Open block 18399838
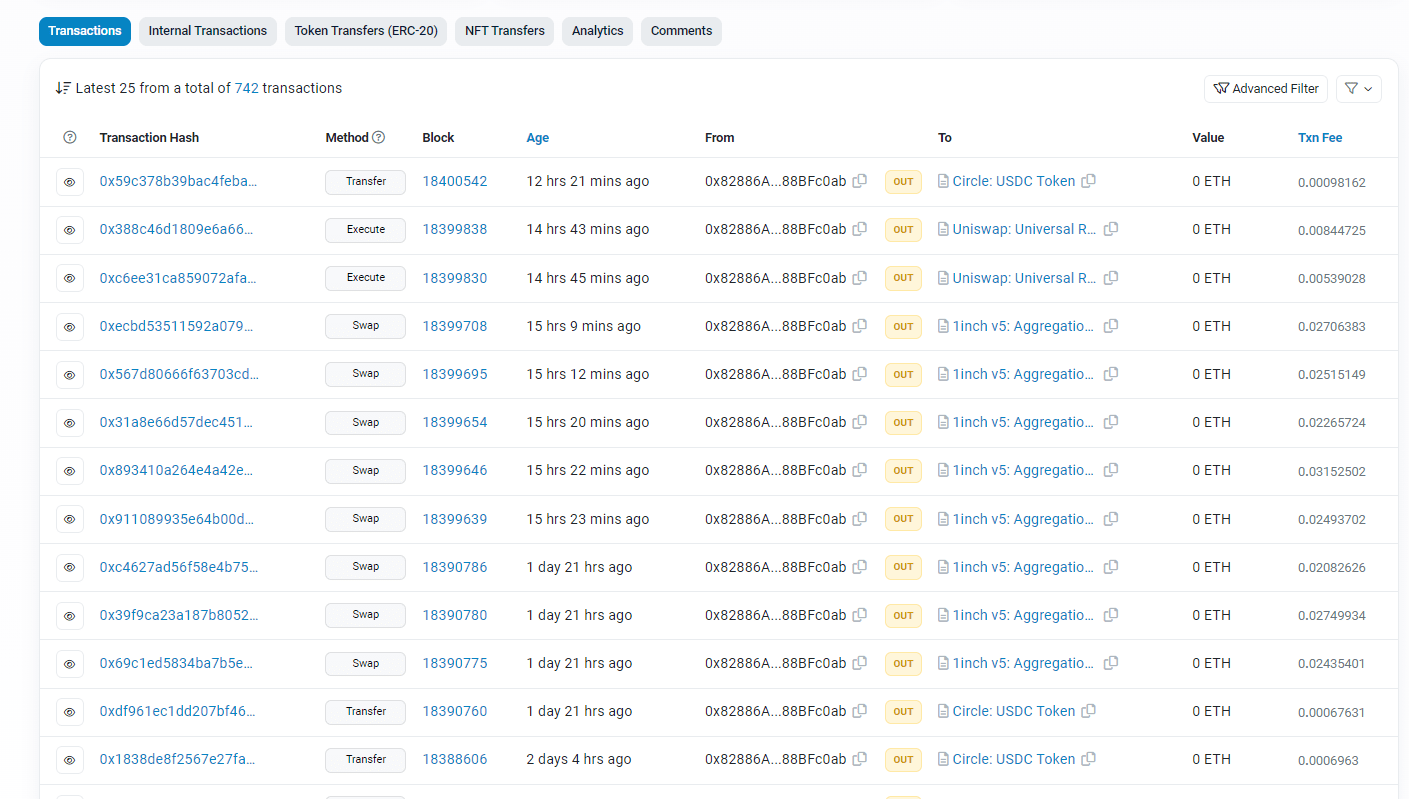Viewport: 1409px width, 799px height. pos(455,229)
